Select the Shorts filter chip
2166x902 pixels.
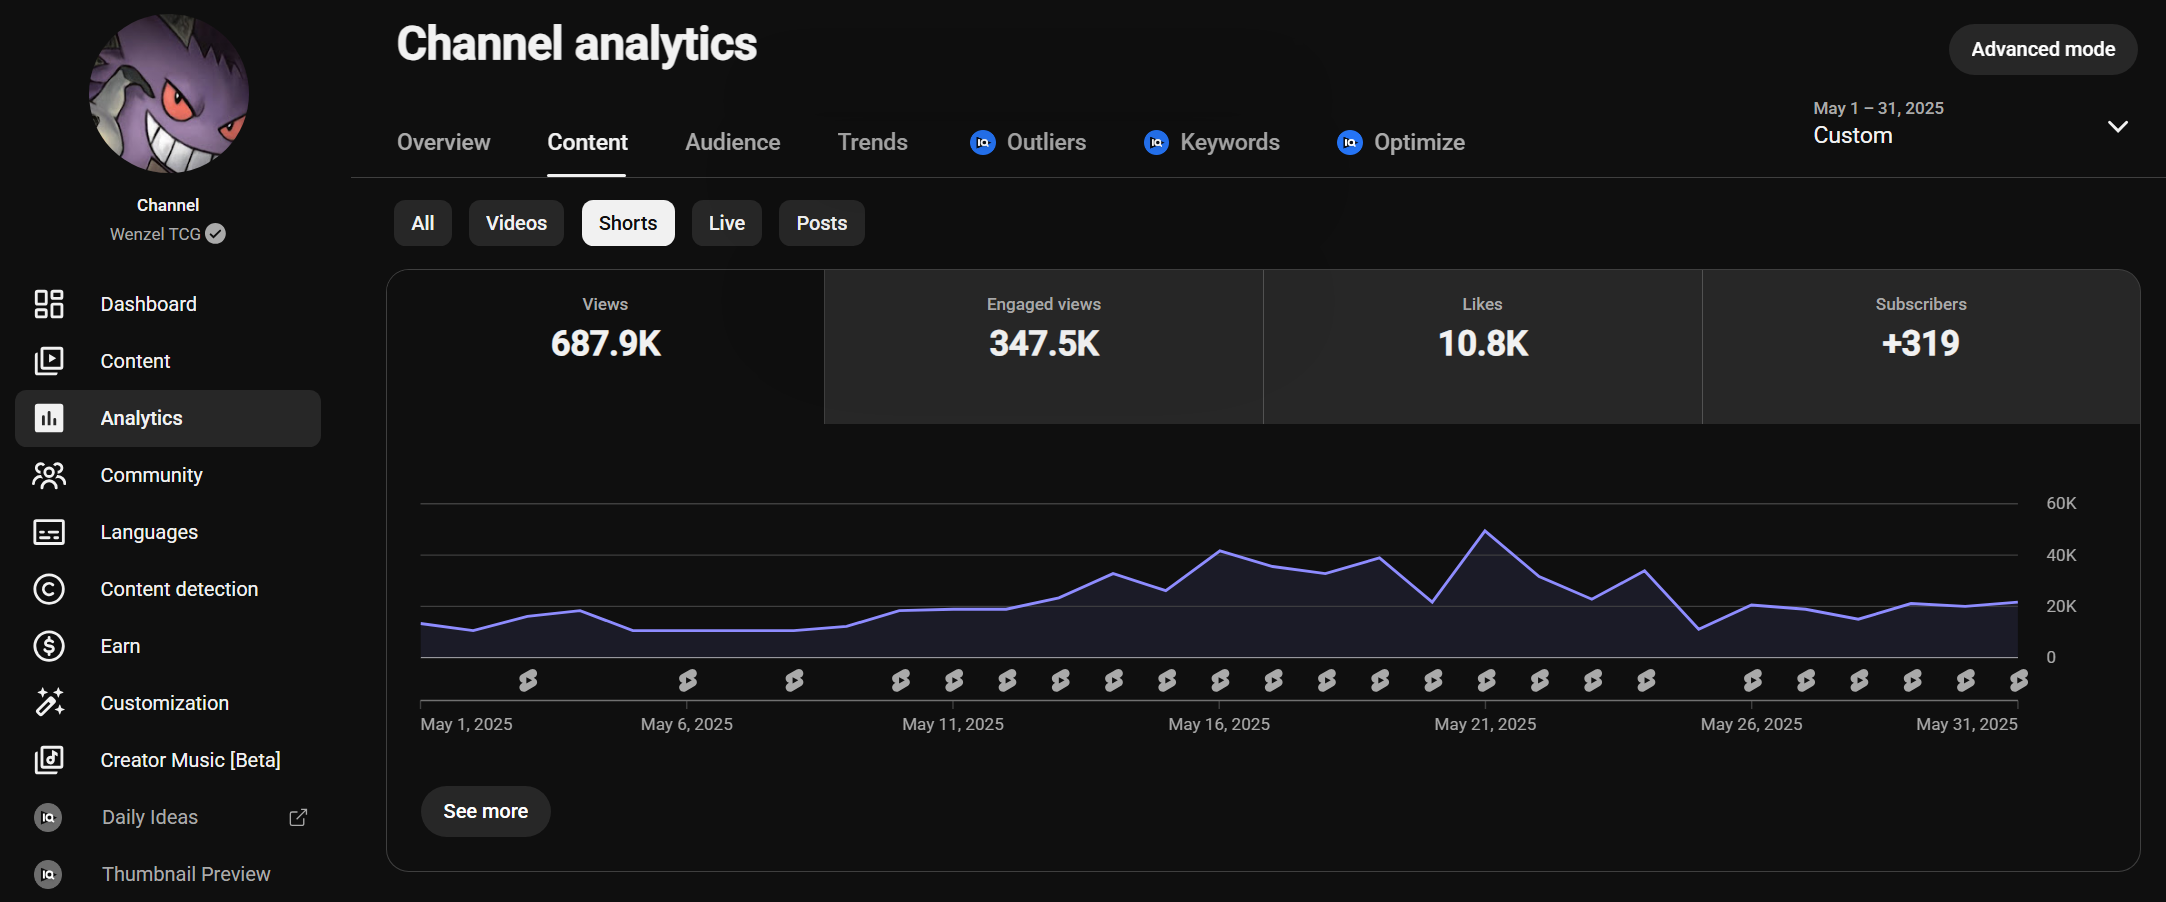[x=628, y=223]
